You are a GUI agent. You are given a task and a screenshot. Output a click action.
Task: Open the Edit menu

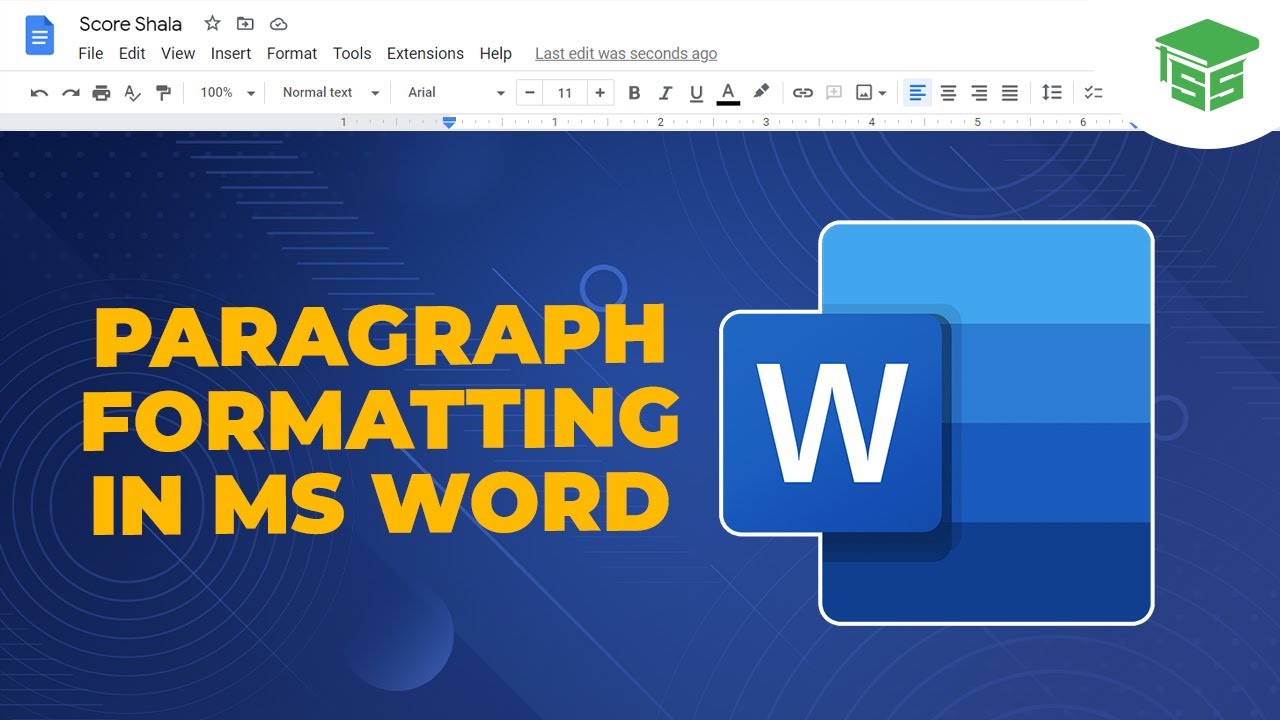pyautogui.click(x=132, y=54)
